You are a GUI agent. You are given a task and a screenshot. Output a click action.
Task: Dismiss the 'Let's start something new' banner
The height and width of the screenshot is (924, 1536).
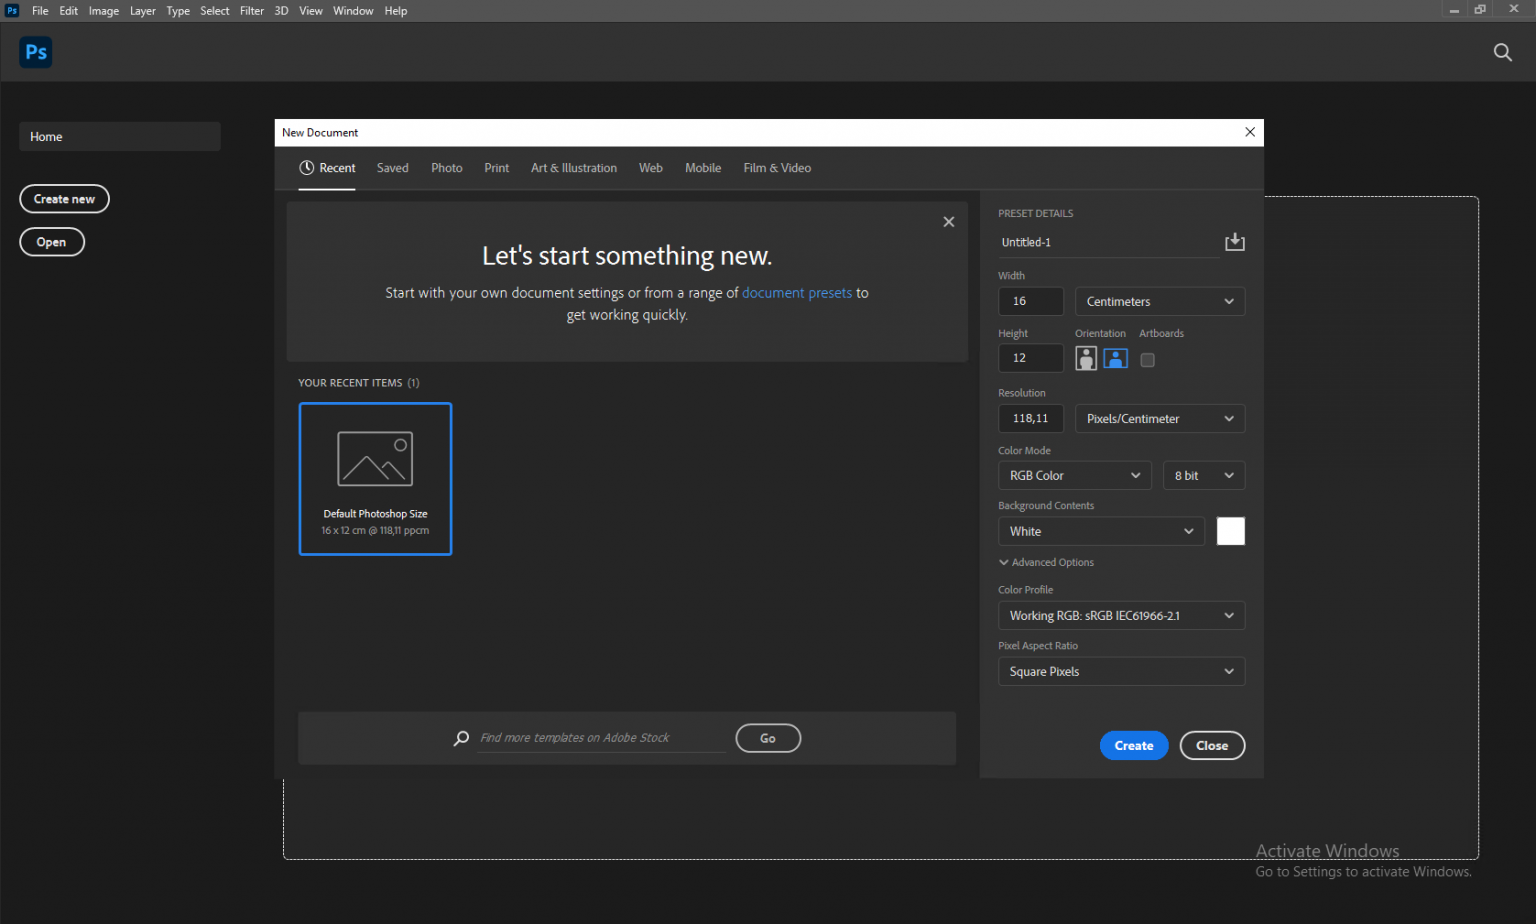click(949, 222)
